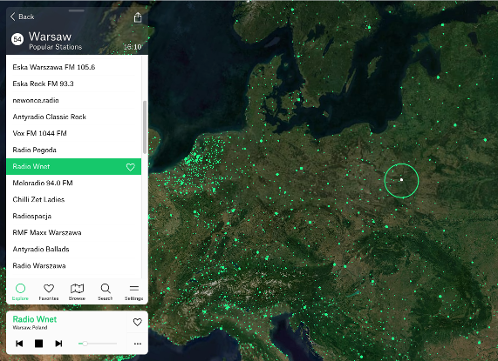Play Eska Warszawa FM 105.6
The height and width of the screenshot is (361, 498).
point(74,67)
